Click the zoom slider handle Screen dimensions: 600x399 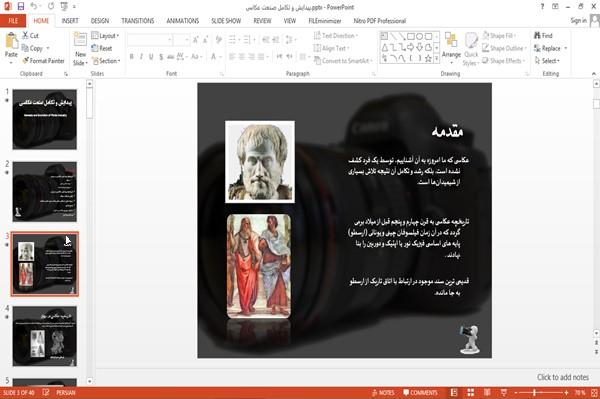[x=534, y=392]
